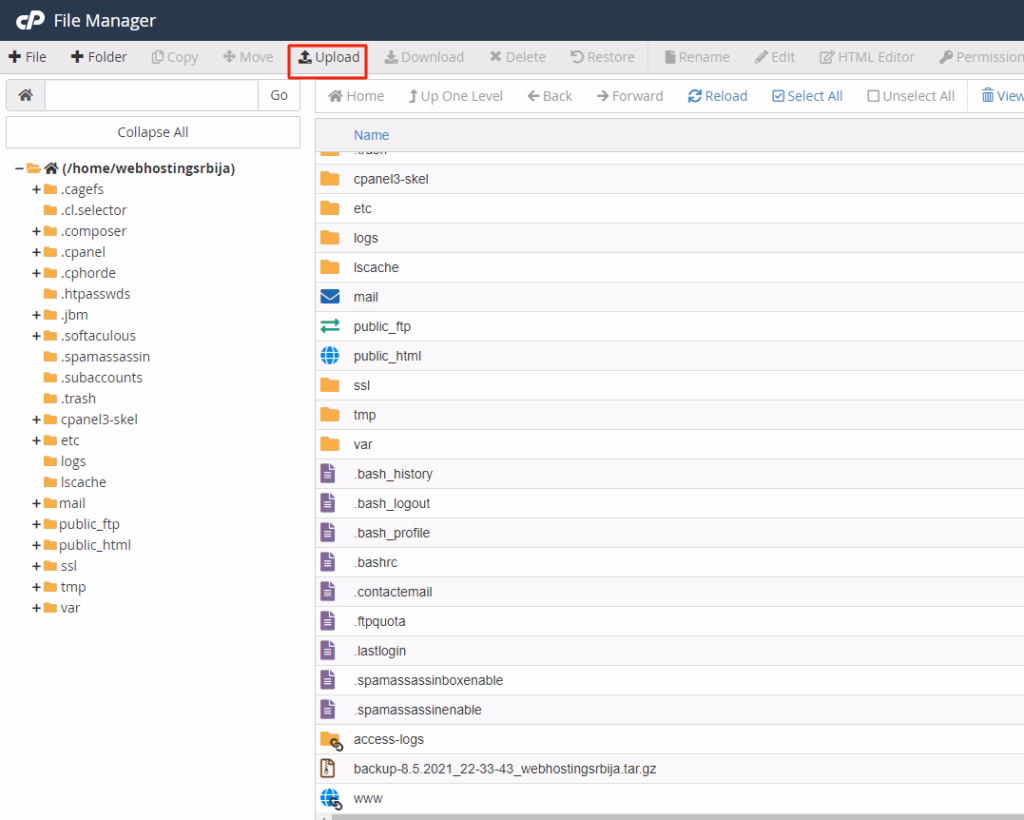This screenshot has height=820, width=1024.
Task: Click Unselect All checkbox button
Action: click(x=911, y=96)
